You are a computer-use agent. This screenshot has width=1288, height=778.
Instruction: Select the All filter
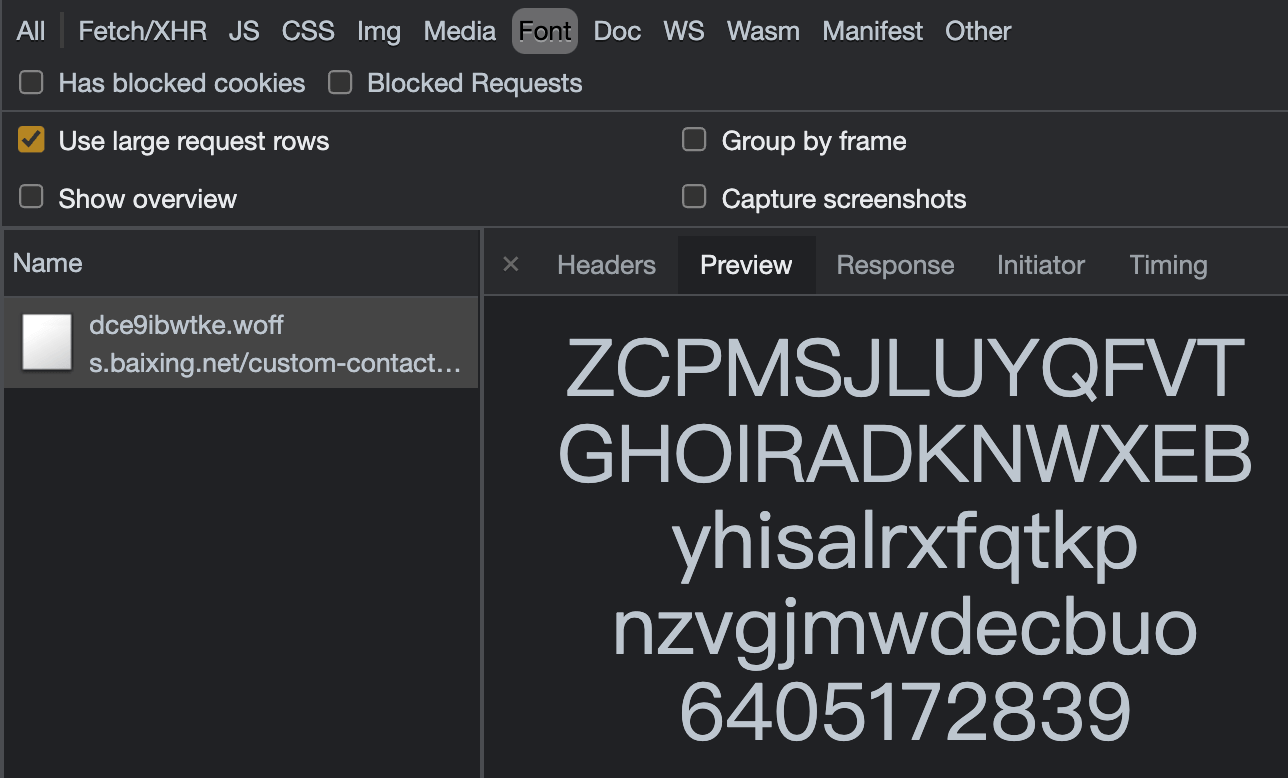(x=31, y=31)
